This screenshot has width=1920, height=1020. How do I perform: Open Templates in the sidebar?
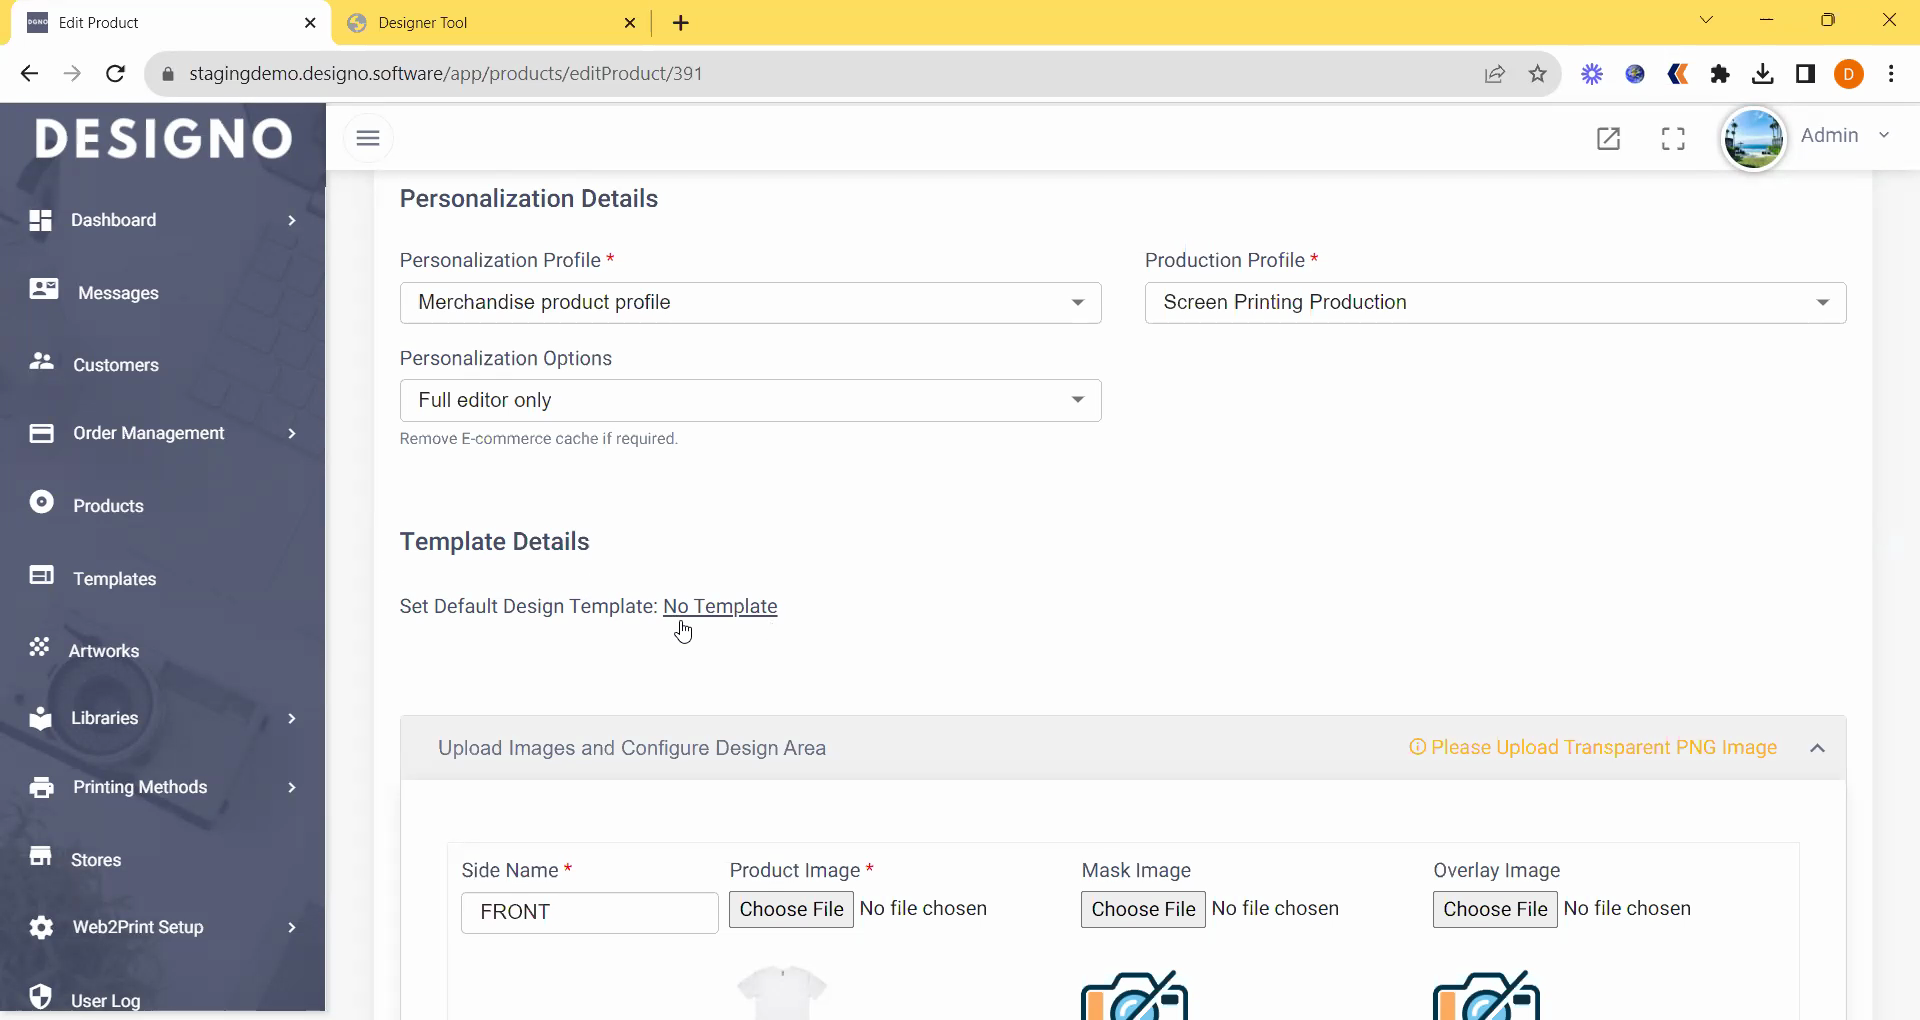pyautogui.click(x=114, y=579)
